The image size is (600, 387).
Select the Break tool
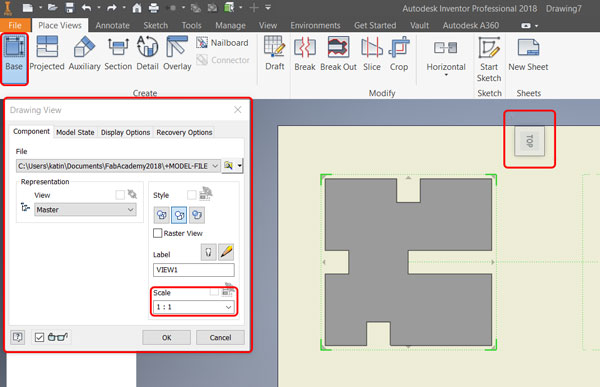tap(305, 54)
